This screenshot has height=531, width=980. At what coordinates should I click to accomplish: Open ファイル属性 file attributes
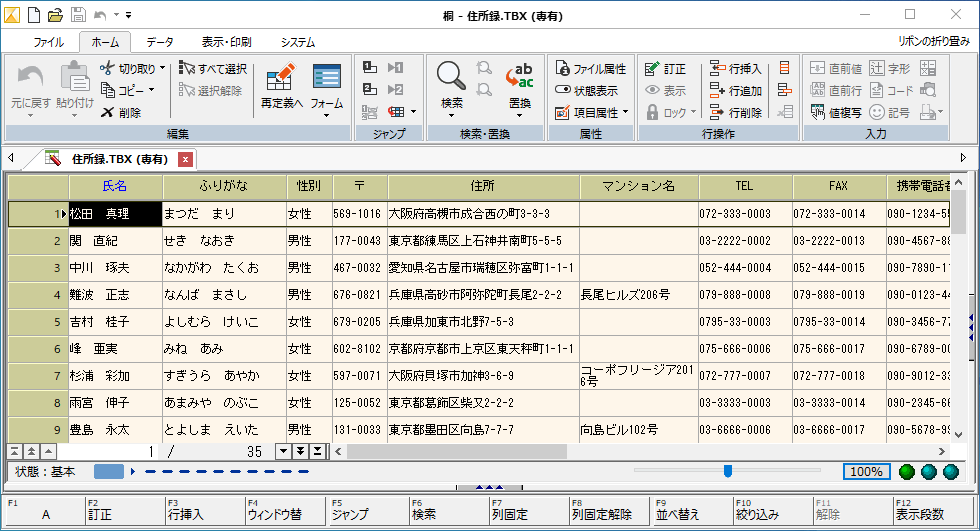(x=591, y=68)
